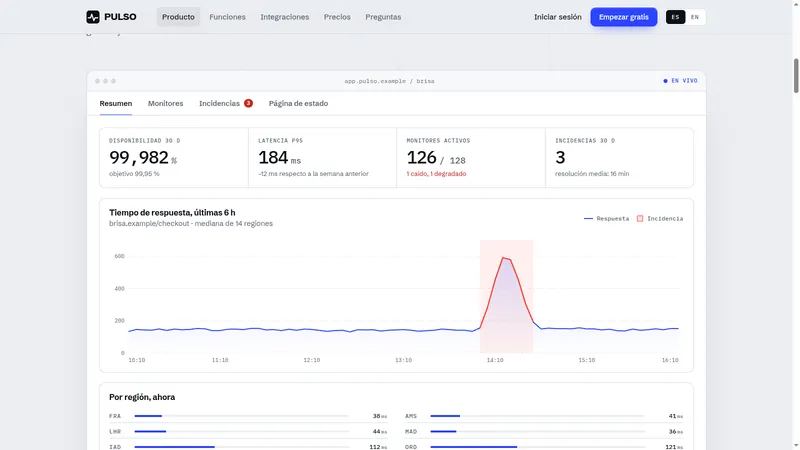Click the 1 caído, 1 degradado warning
Image resolution: width=800 pixels, height=450 pixels.
point(436,174)
